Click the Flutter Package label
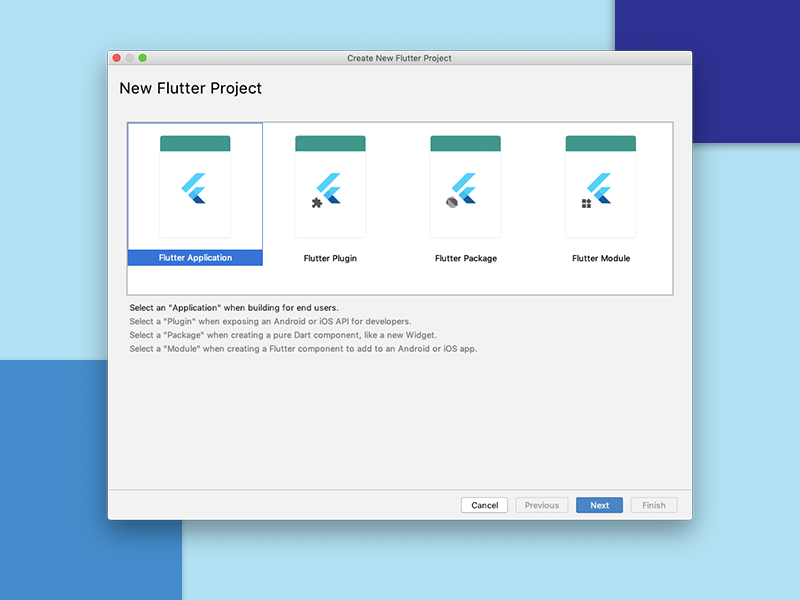800x600 pixels. (x=466, y=258)
